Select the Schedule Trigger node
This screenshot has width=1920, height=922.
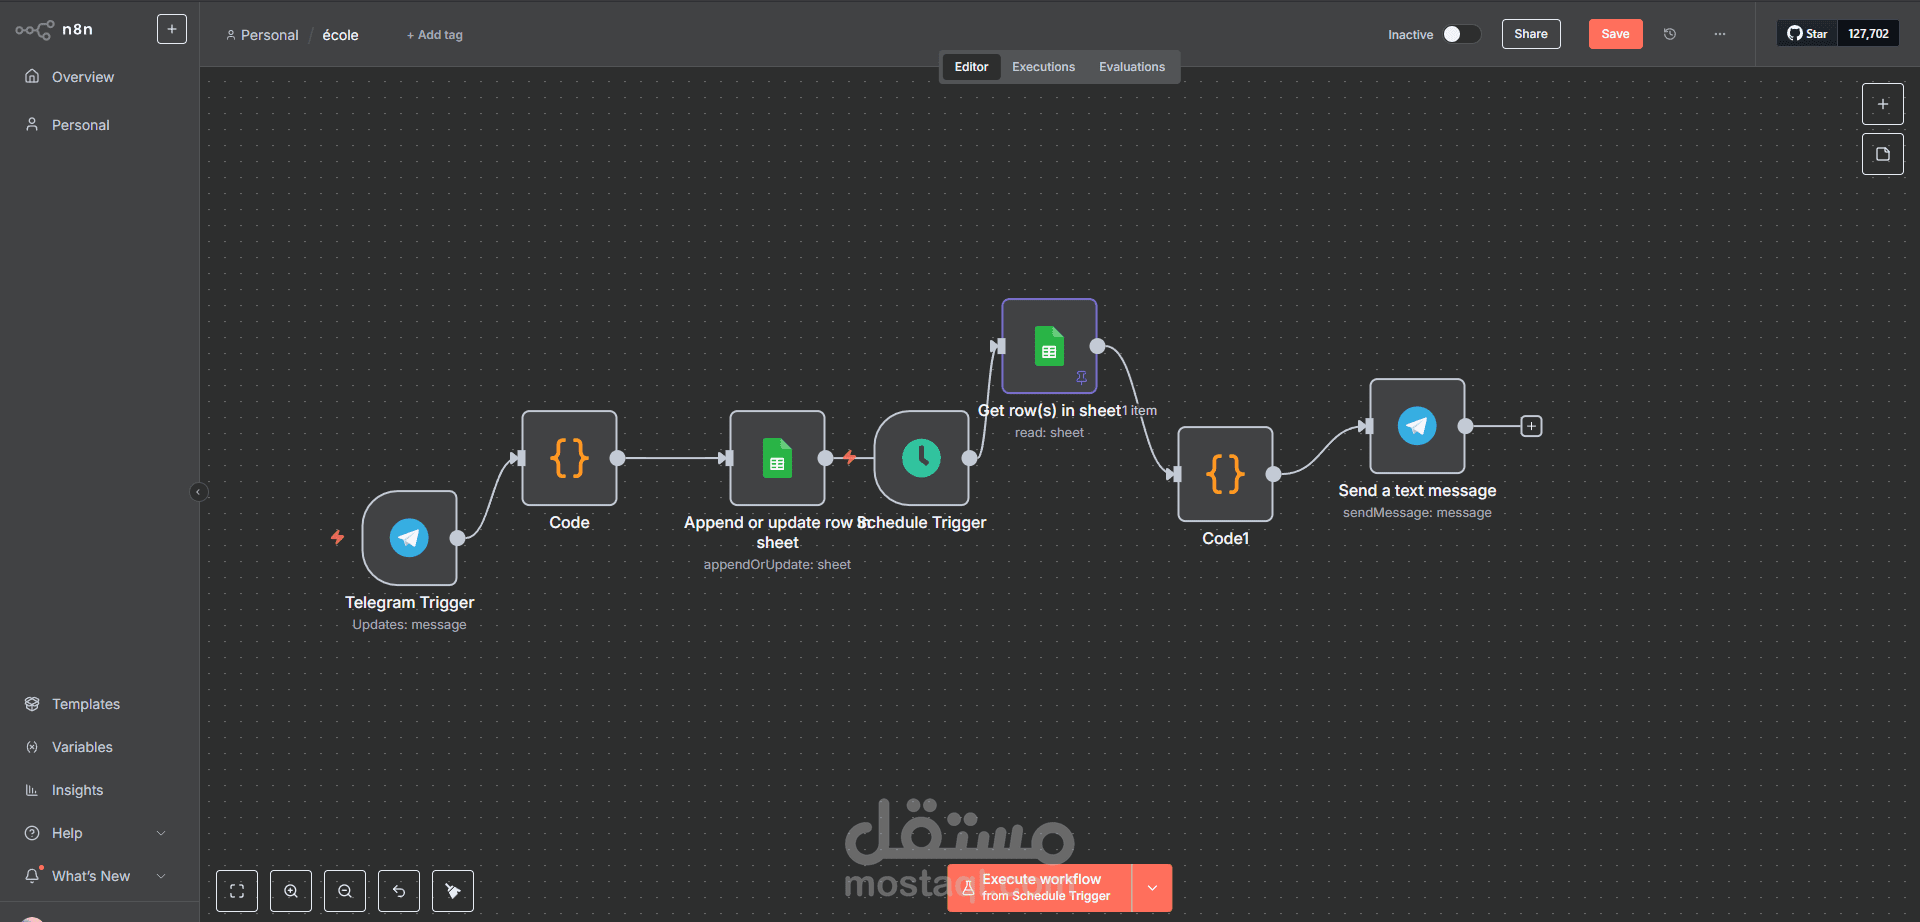[921, 458]
